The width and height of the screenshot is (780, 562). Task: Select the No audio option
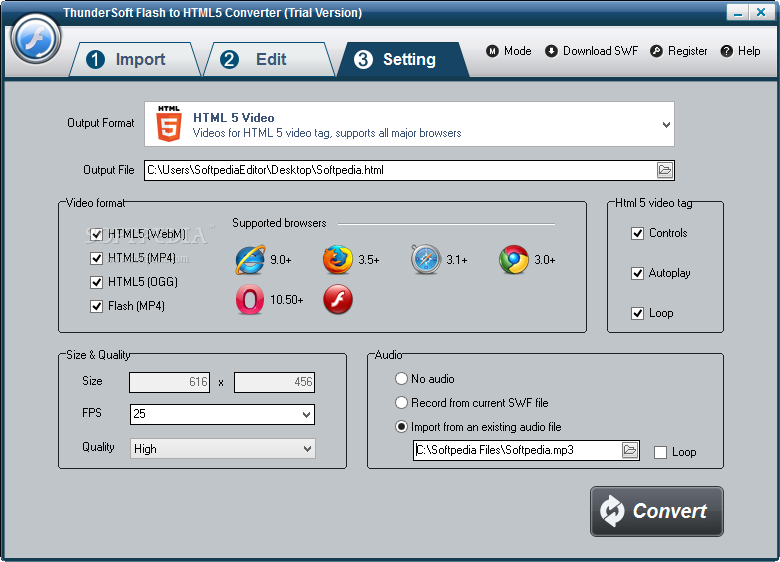[x=401, y=378]
